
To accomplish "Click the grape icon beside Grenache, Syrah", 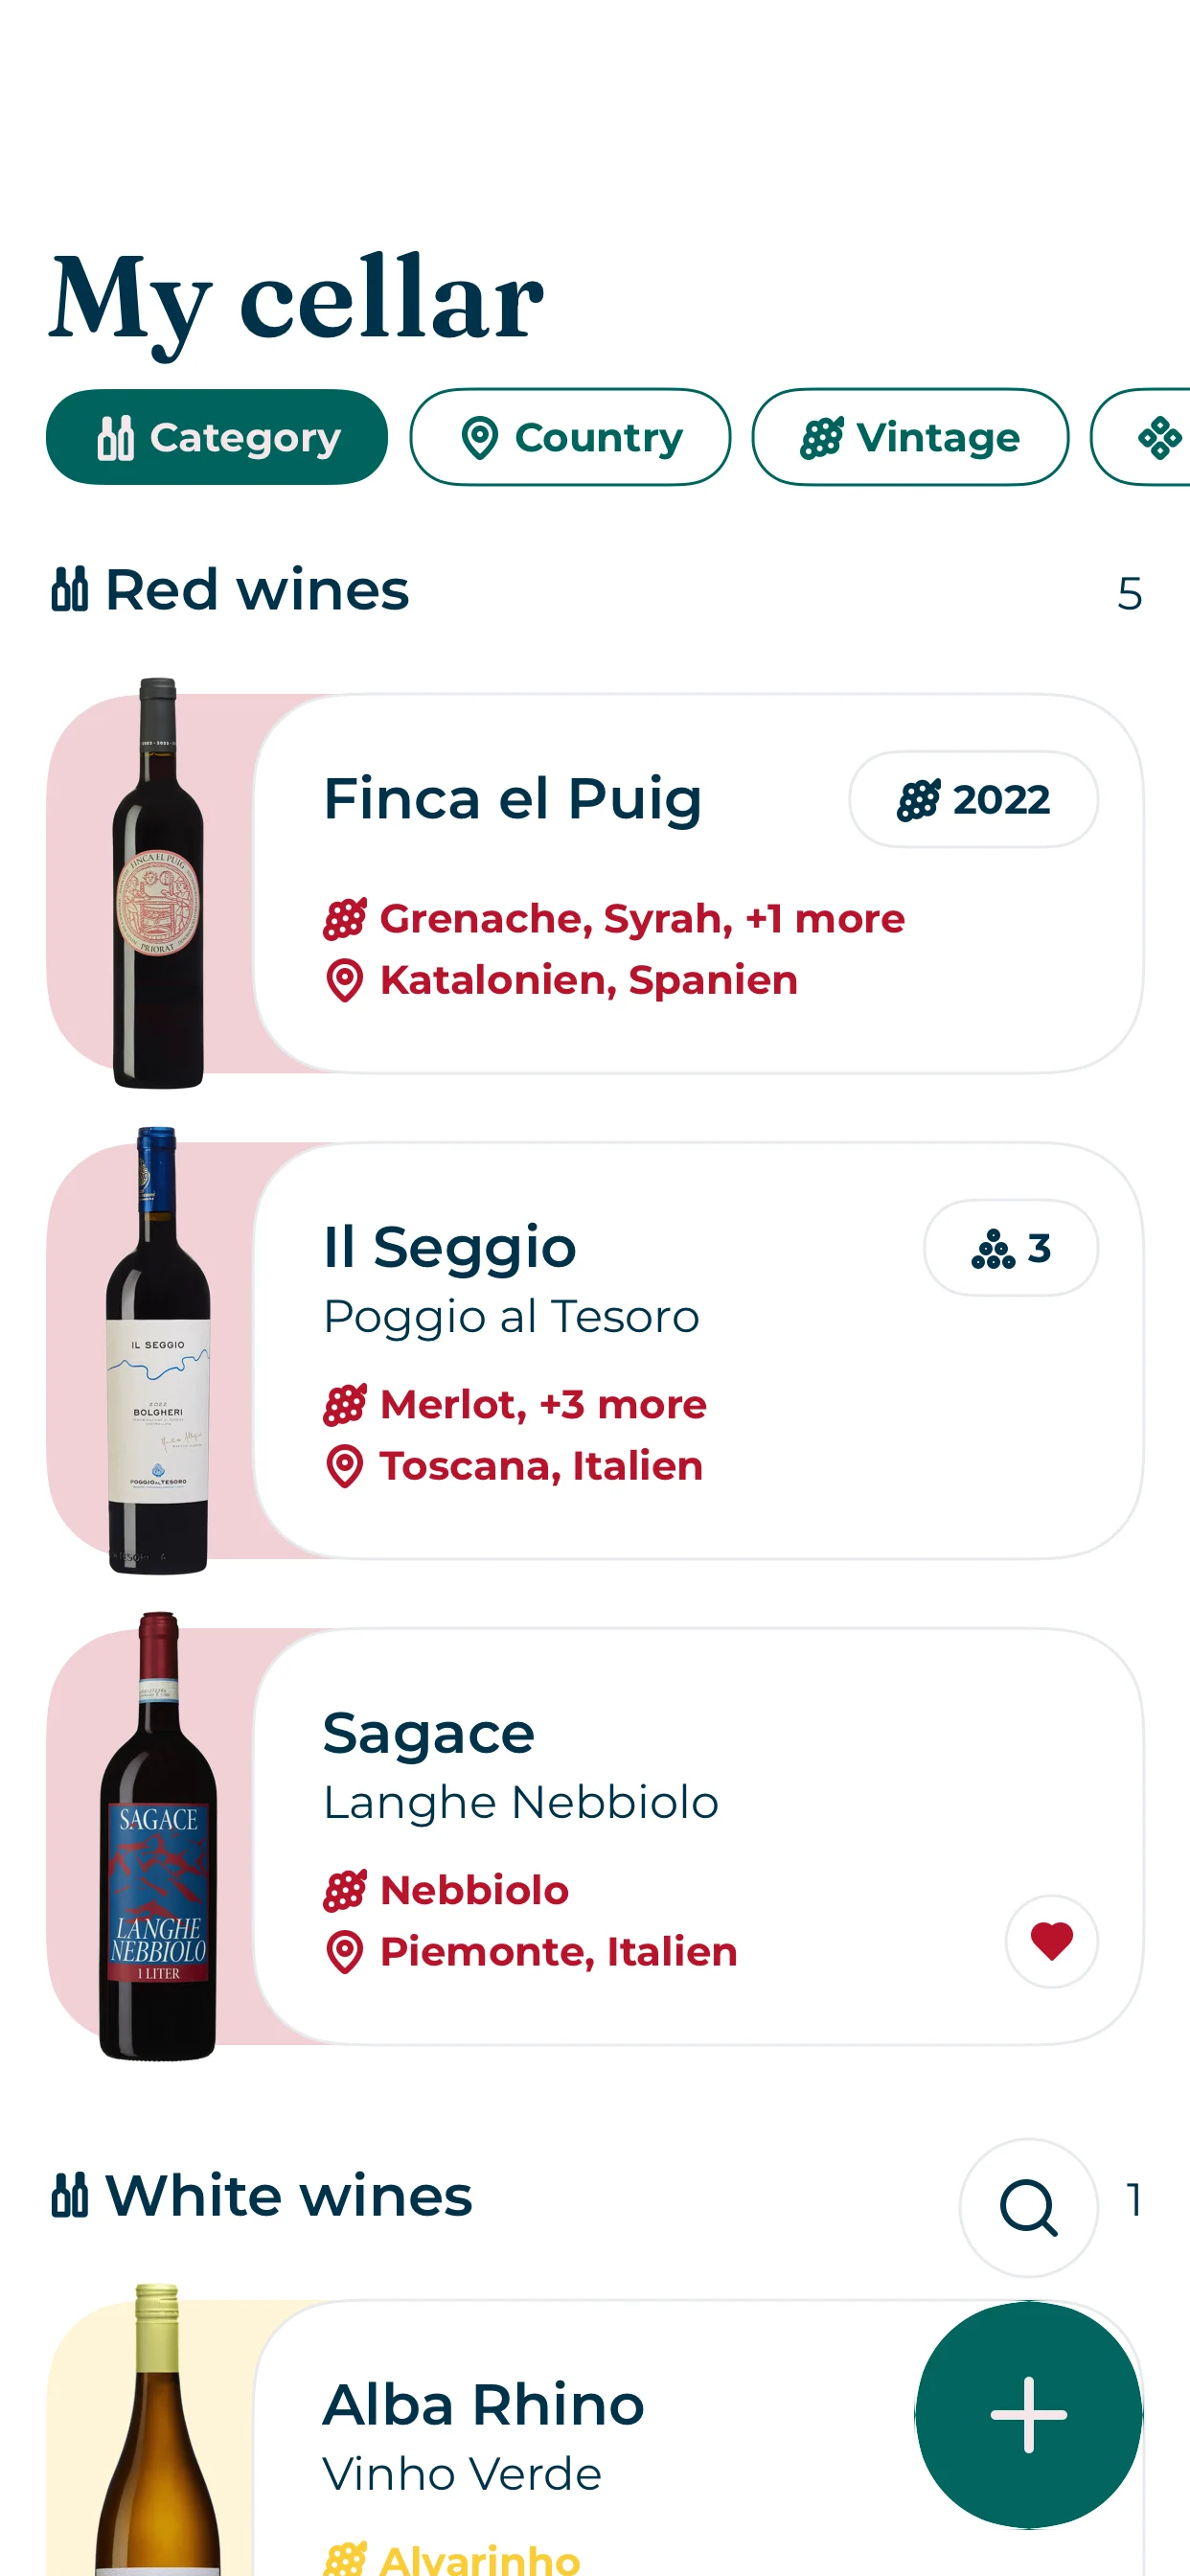I will click(x=345, y=919).
